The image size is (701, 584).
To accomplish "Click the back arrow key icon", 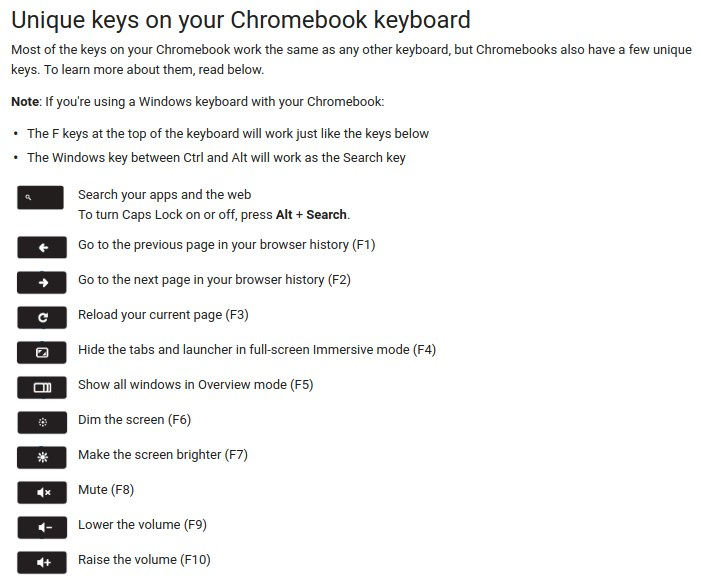I will click(x=42, y=247).
